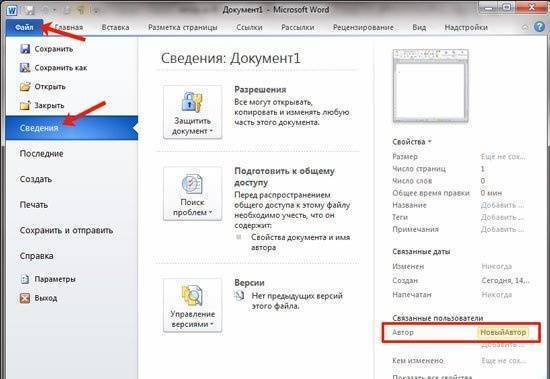Click the Число страниц property label
The image size is (550, 379).
(x=419, y=169)
